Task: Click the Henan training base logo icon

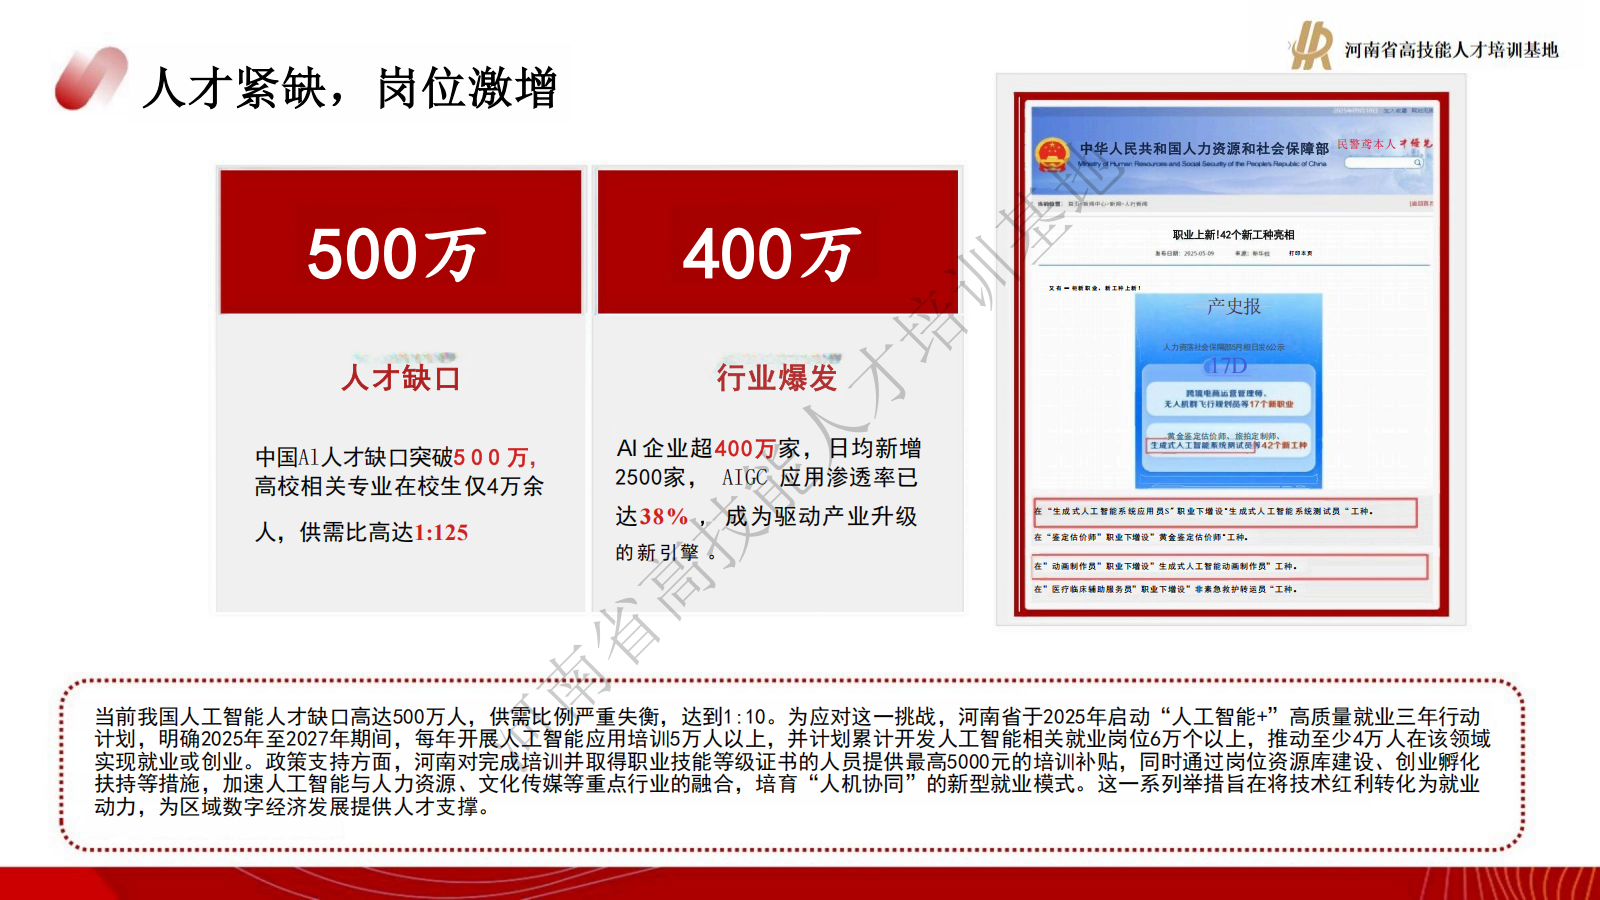Action: coord(1310,47)
